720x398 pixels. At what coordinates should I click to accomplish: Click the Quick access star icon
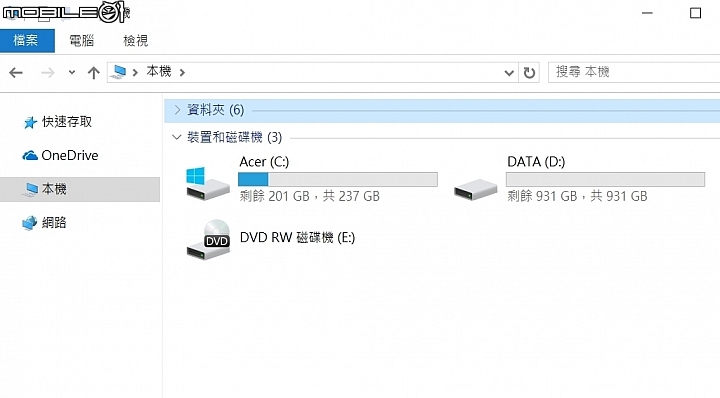pyautogui.click(x=30, y=122)
